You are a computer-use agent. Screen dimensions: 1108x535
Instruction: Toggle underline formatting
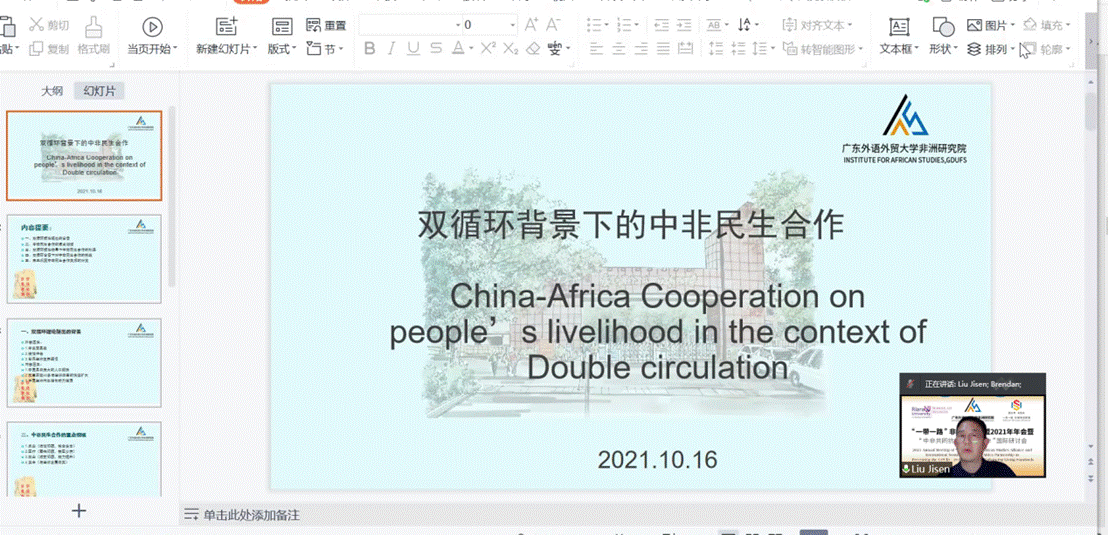(x=412, y=48)
